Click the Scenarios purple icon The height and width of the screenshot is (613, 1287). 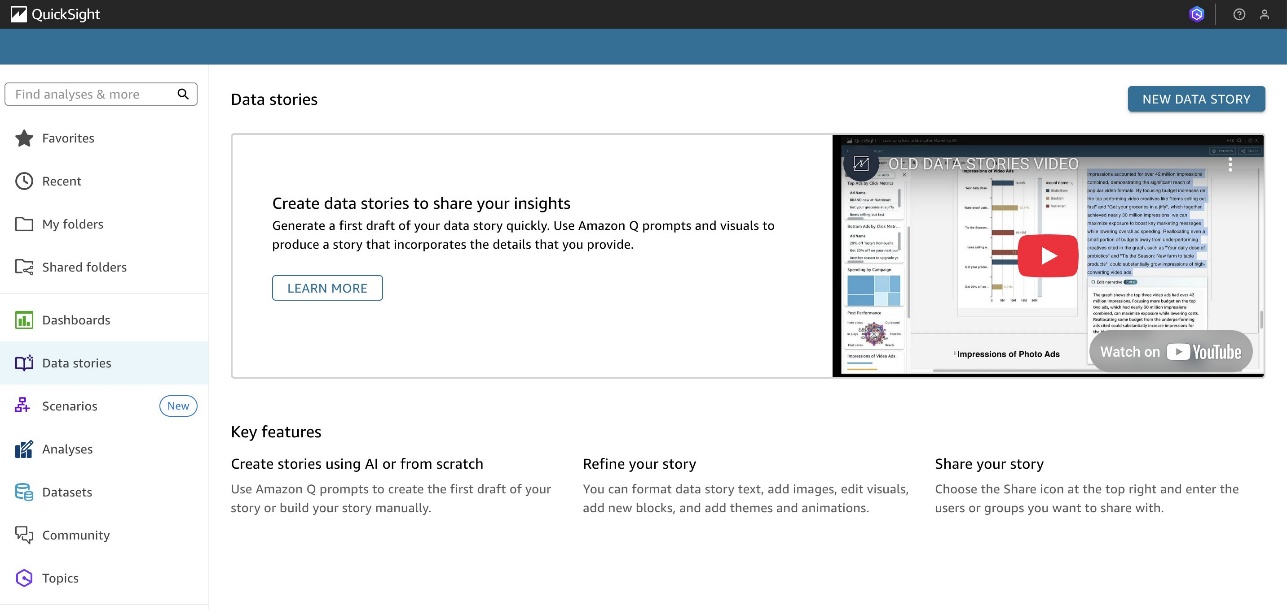tap(24, 406)
